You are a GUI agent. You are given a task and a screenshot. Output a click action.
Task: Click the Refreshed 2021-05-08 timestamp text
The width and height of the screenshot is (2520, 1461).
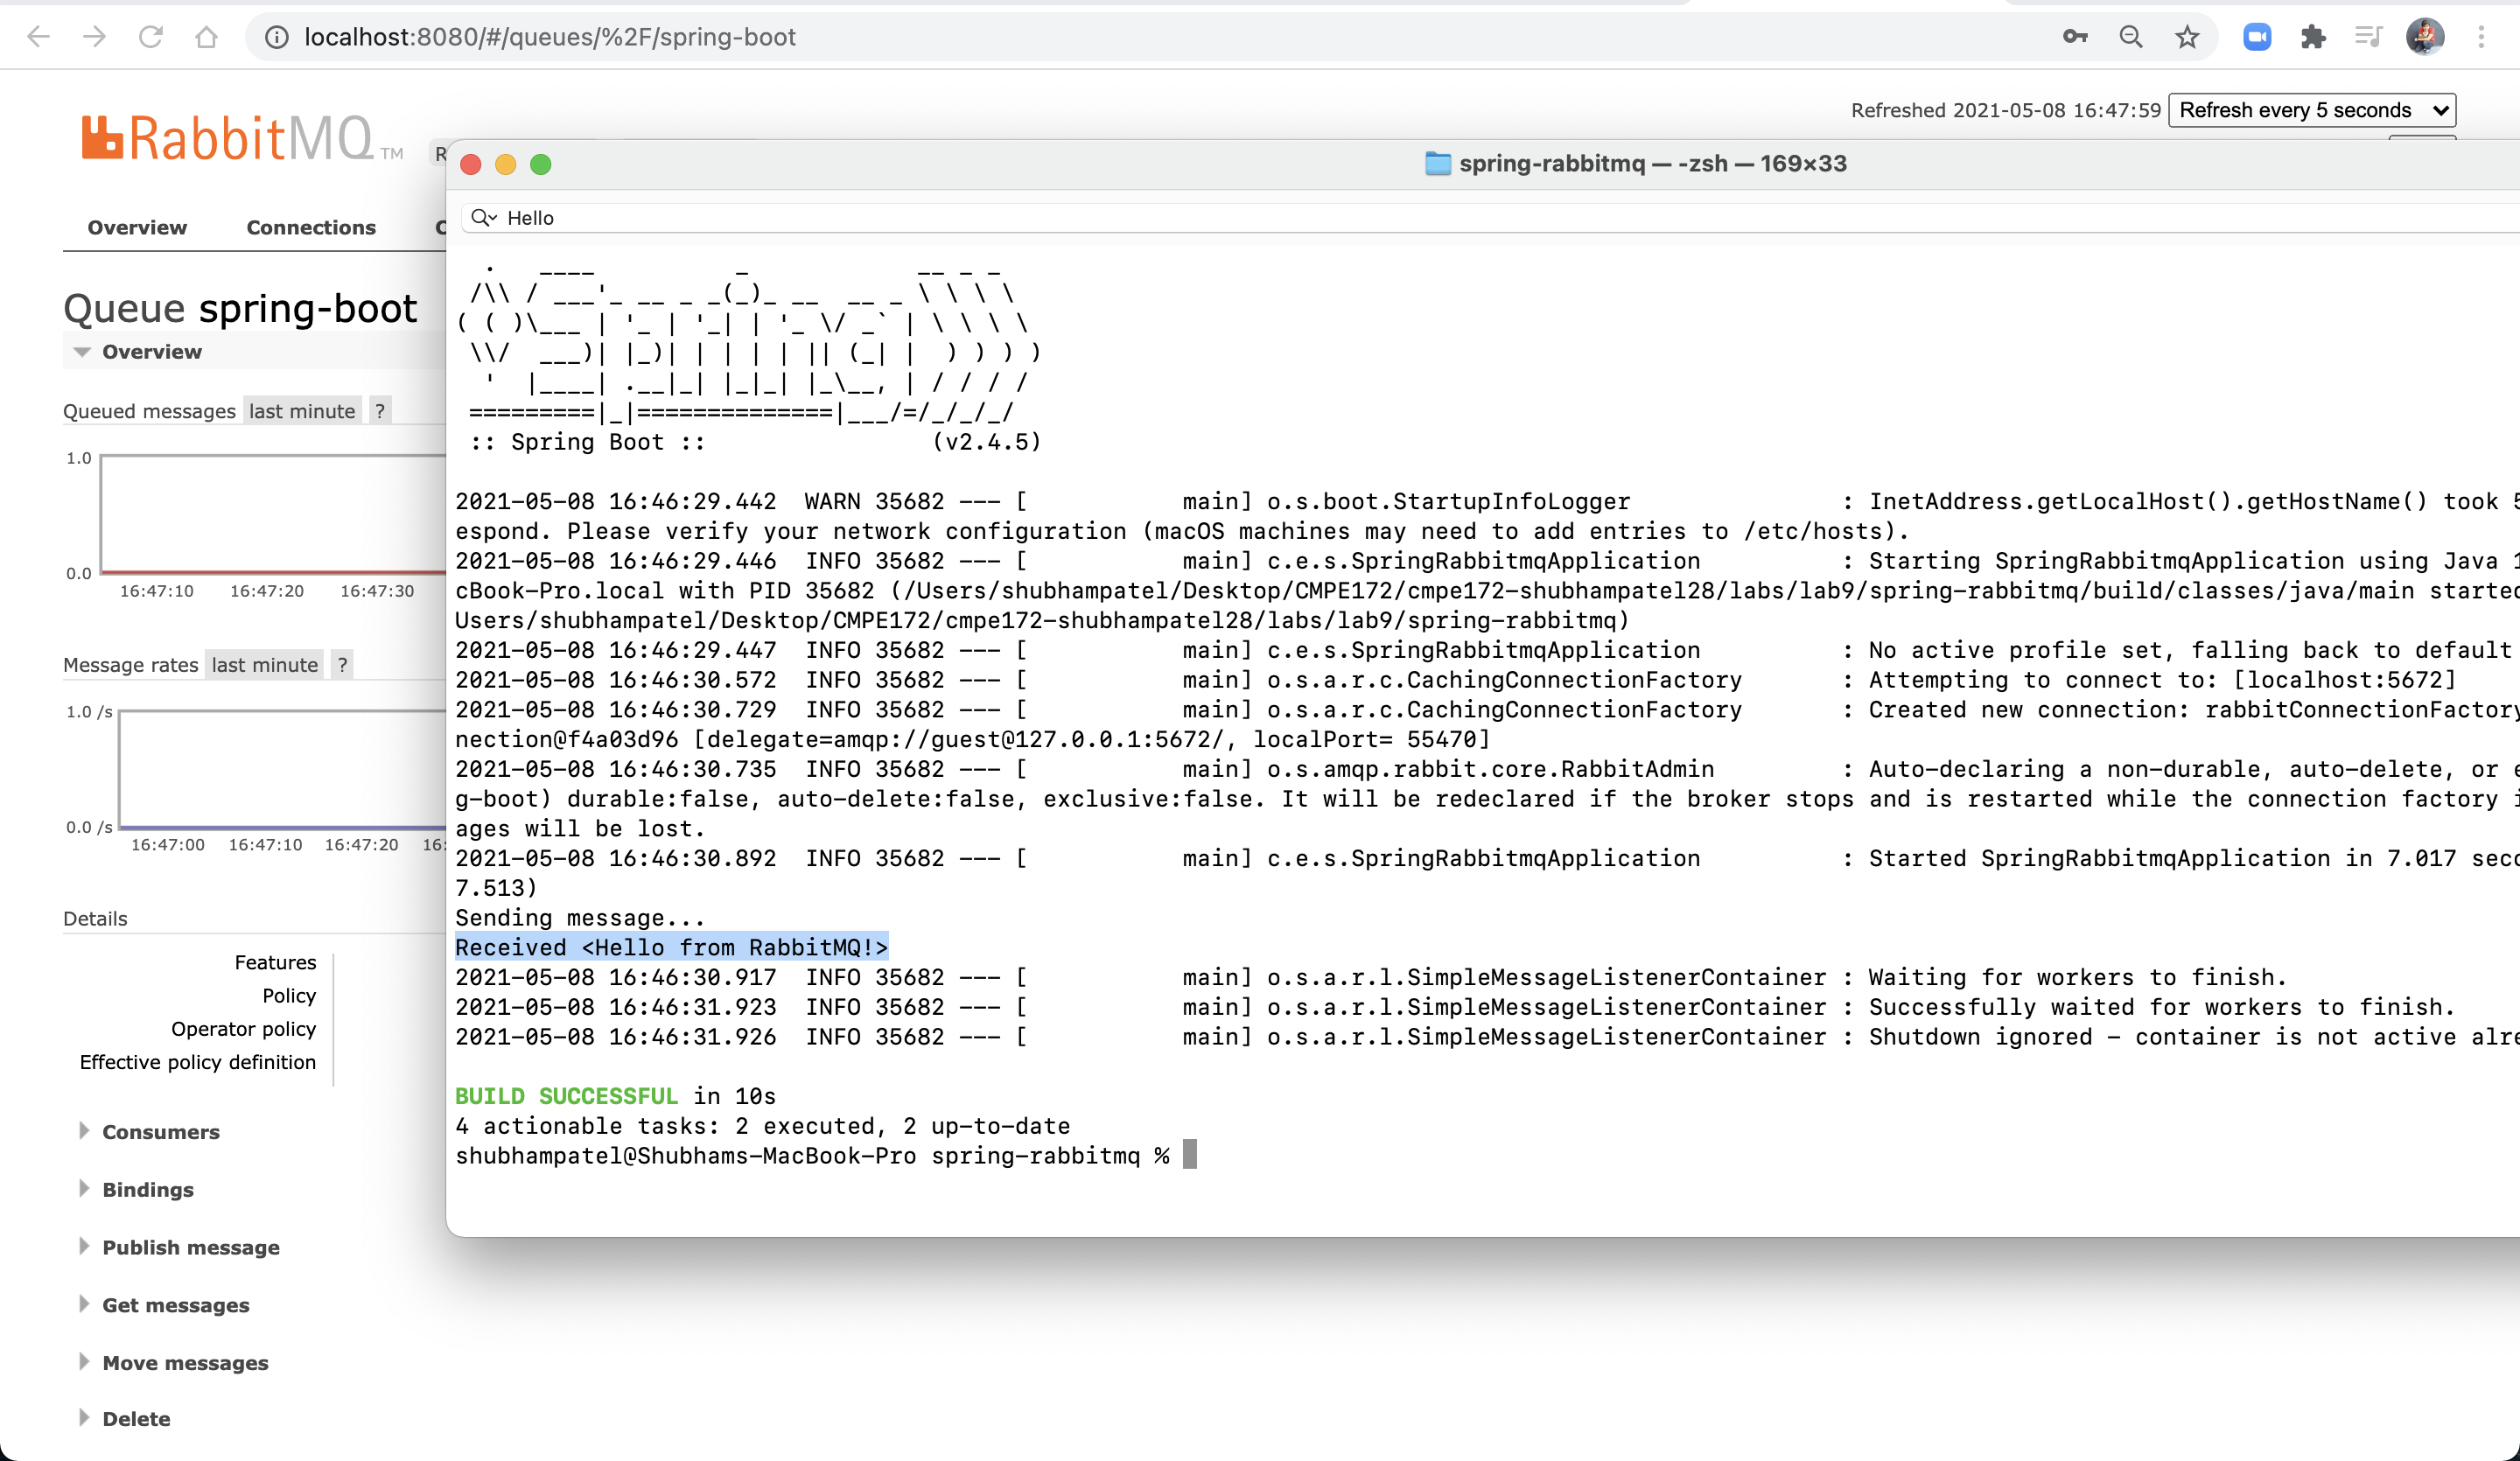click(2005, 110)
